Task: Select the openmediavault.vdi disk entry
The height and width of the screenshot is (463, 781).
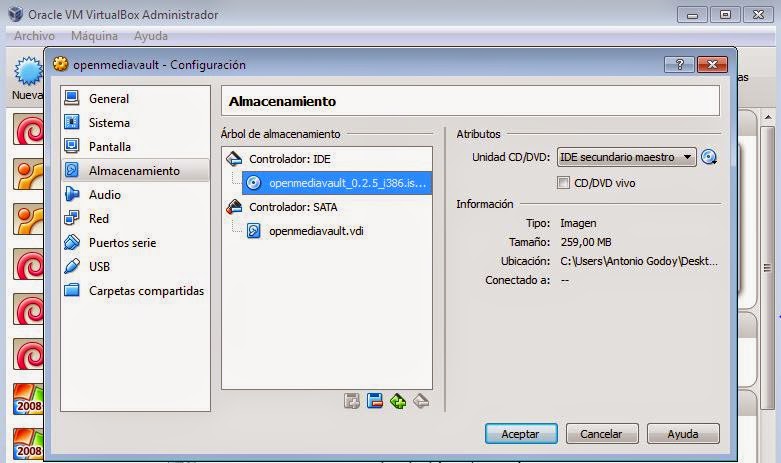Action: coord(316,231)
